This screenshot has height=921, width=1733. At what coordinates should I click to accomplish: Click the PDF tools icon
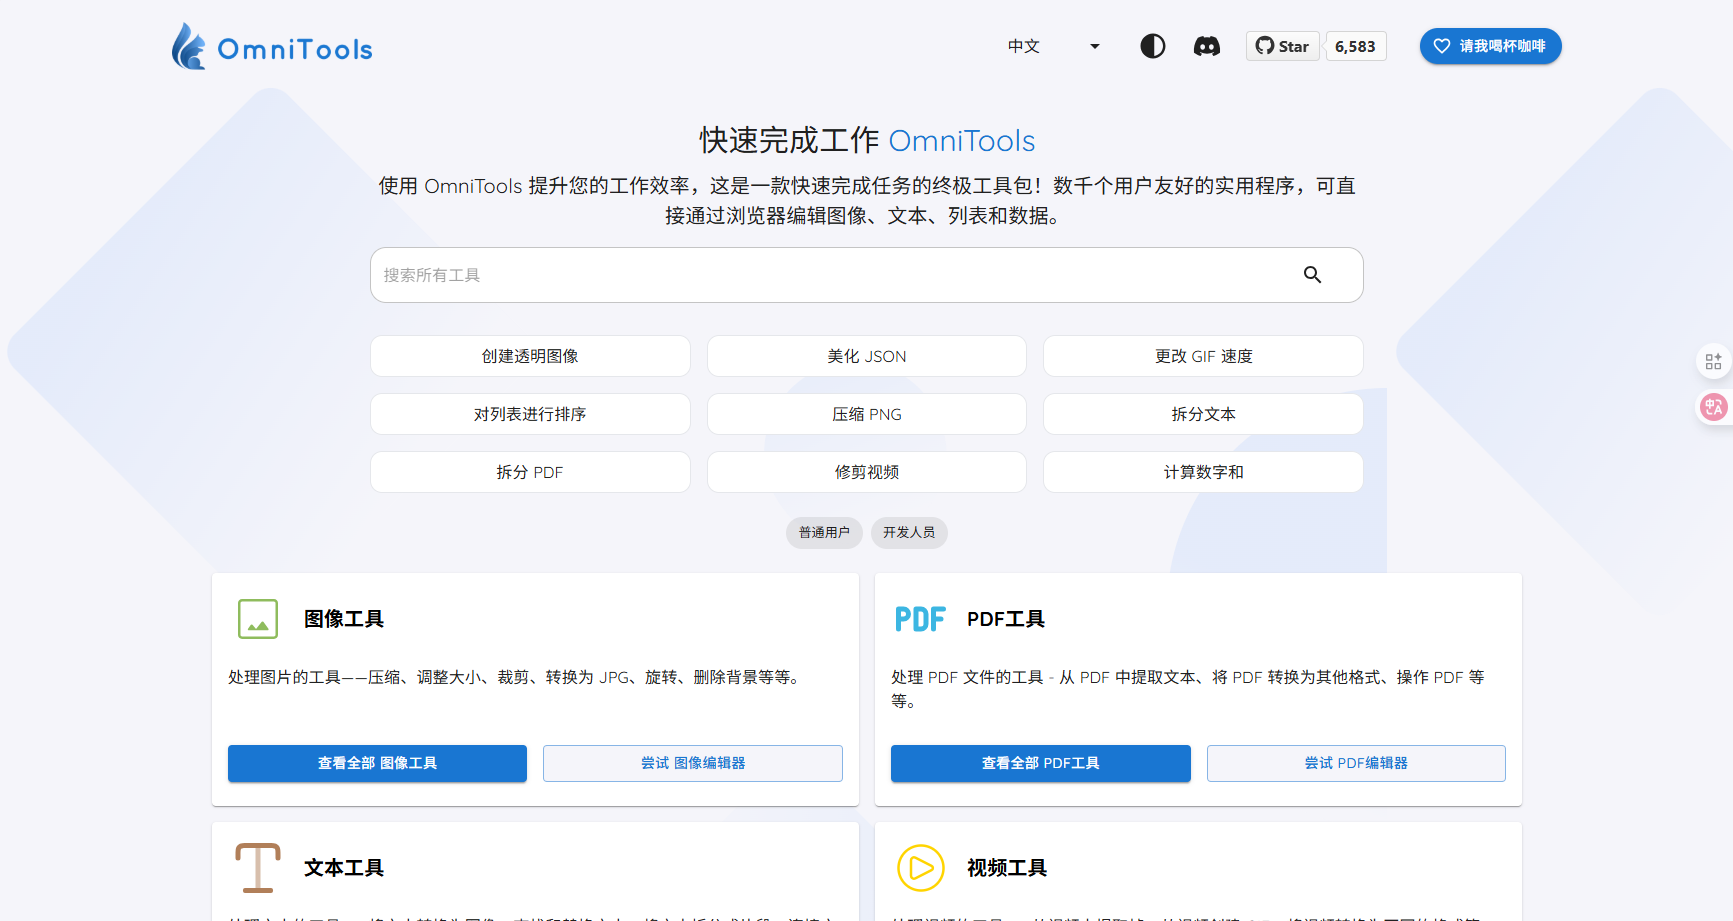[919, 619]
